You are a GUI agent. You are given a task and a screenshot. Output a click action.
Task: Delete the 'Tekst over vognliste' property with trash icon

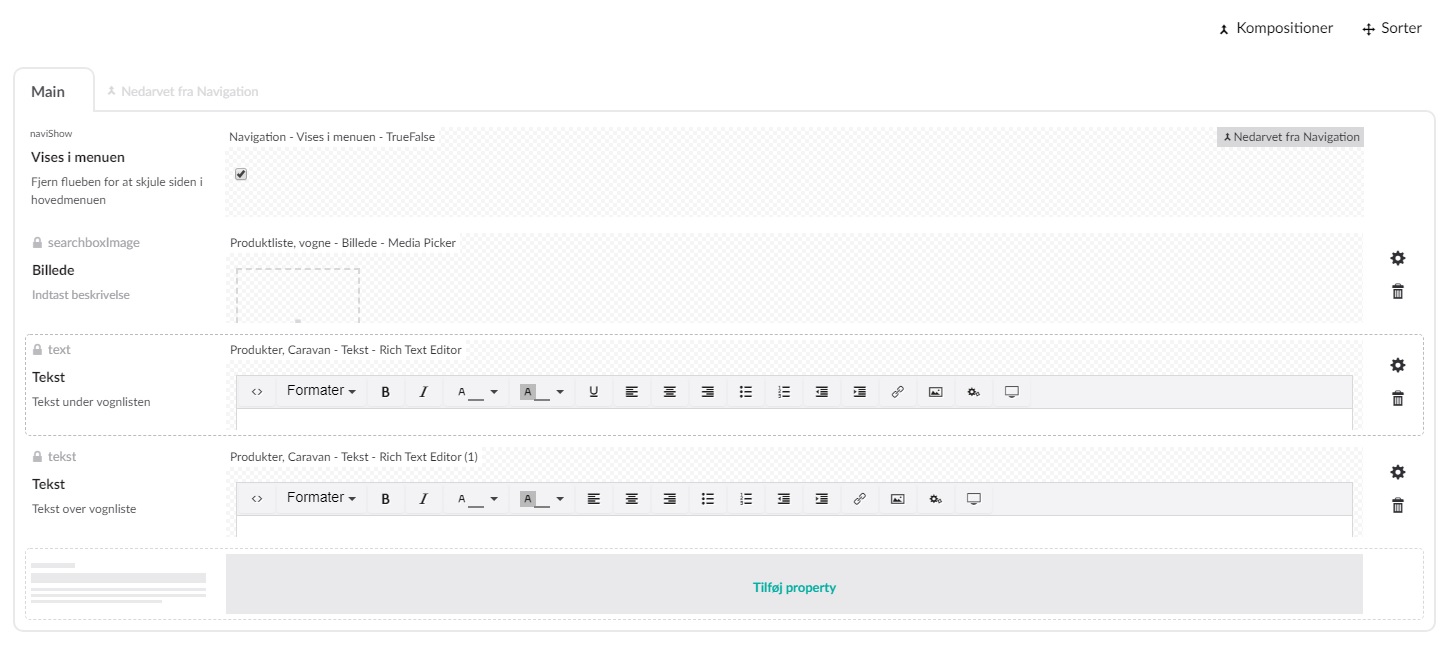pyautogui.click(x=1397, y=506)
